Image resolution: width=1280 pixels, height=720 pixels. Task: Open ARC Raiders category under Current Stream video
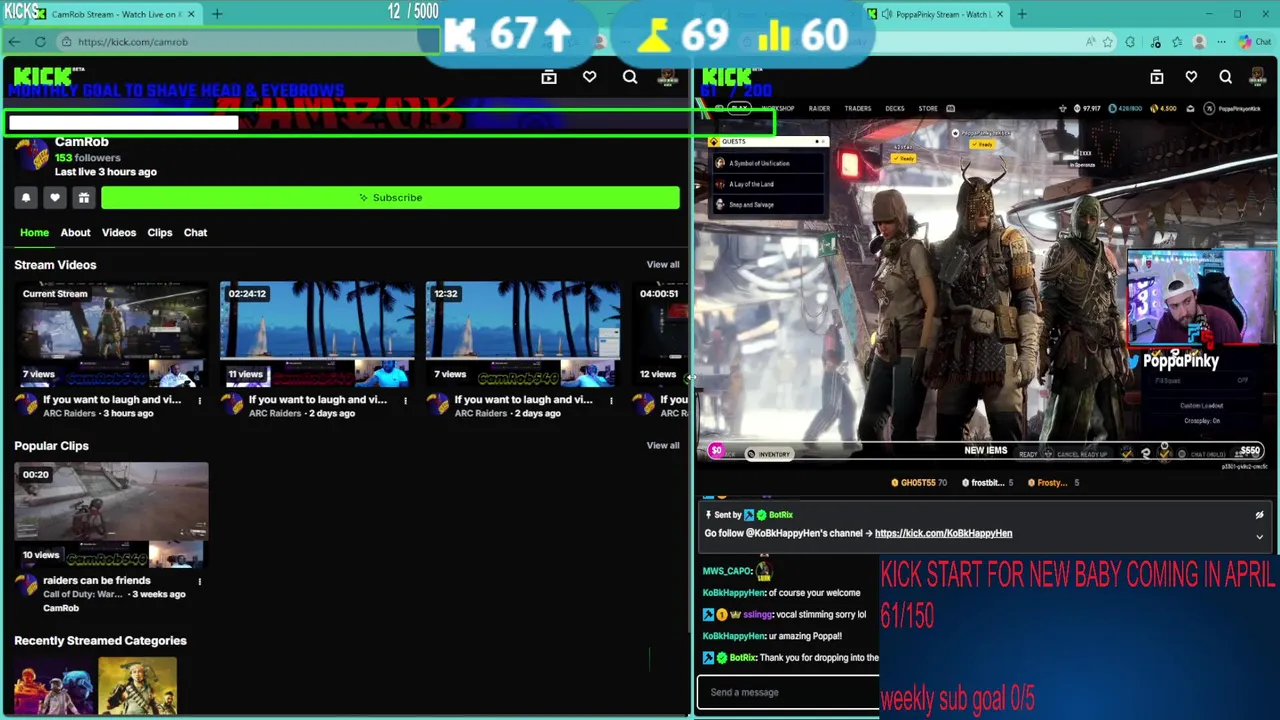click(x=68, y=414)
